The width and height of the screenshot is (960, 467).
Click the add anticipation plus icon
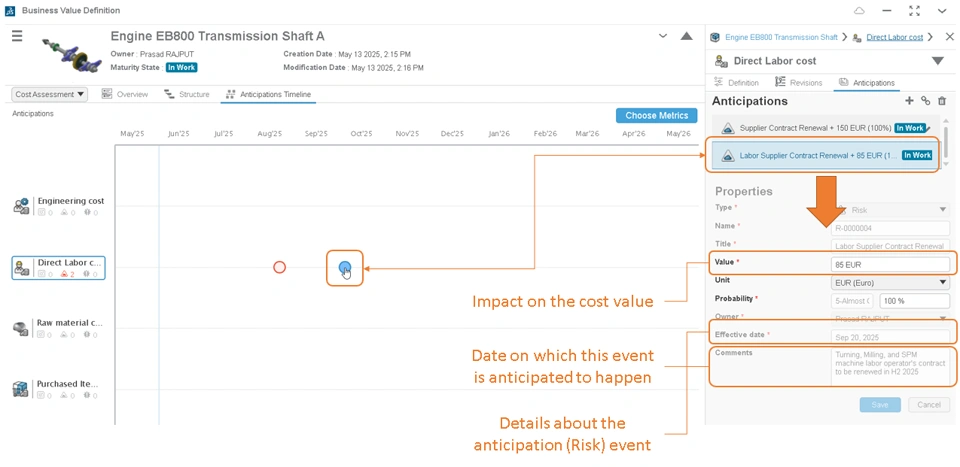click(x=909, y=101)
